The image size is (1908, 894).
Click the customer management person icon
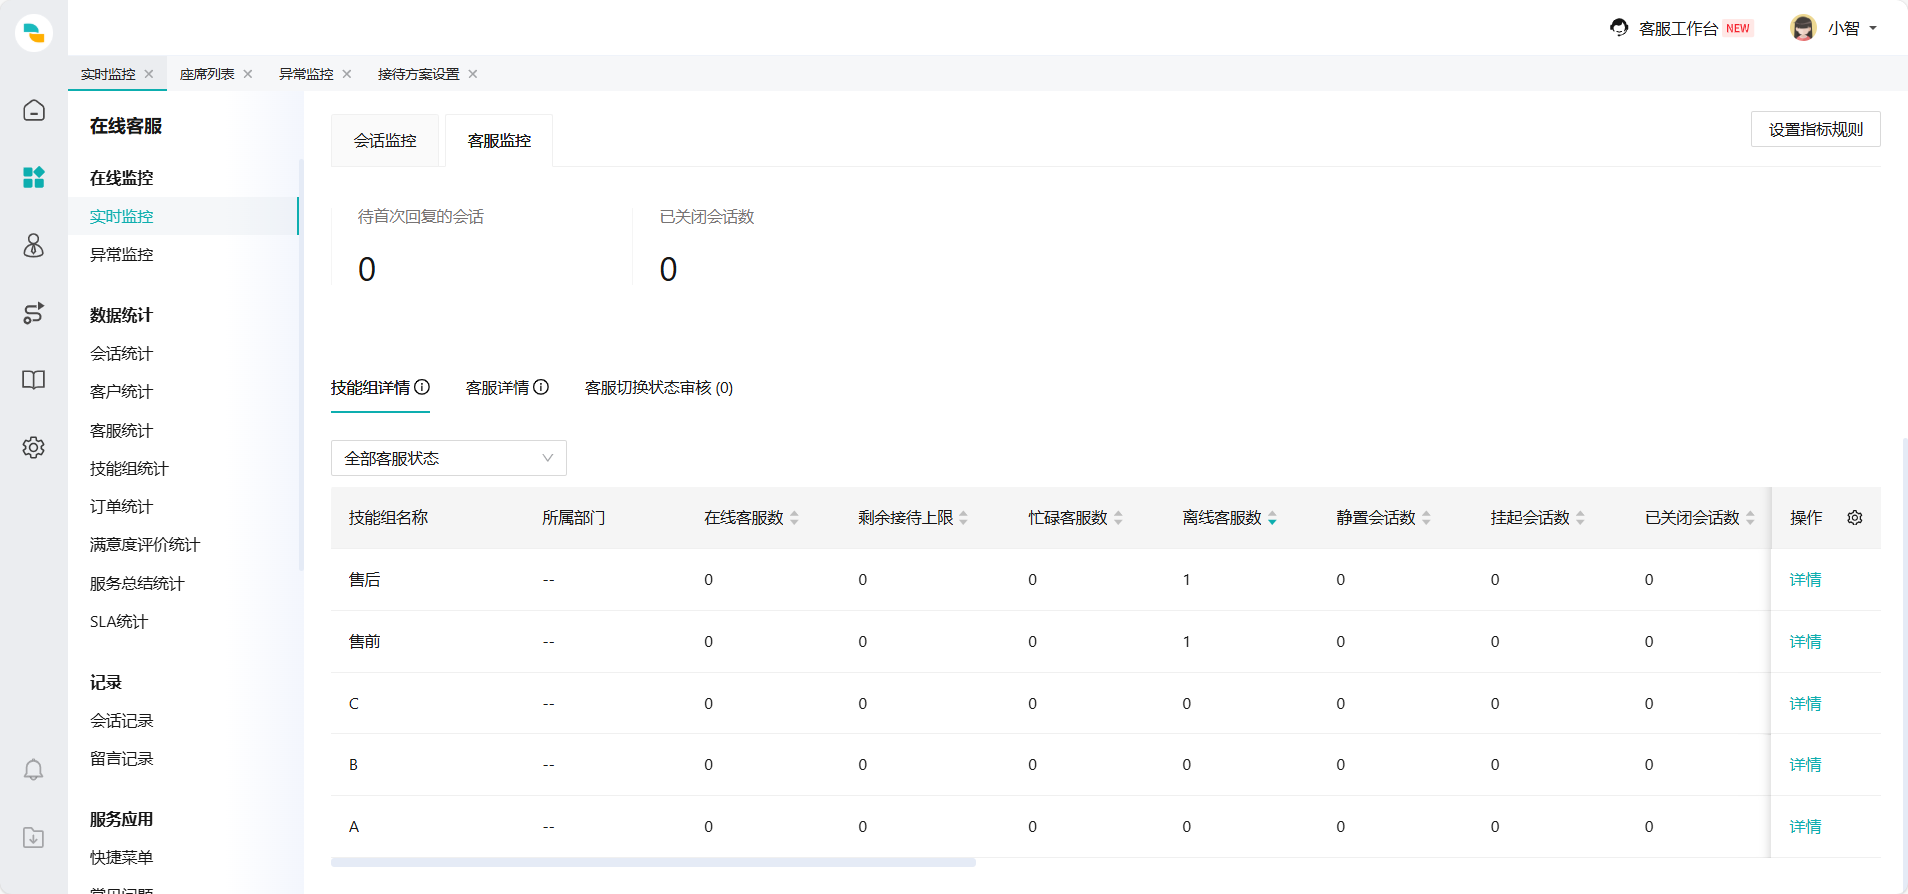coord(34,246)
